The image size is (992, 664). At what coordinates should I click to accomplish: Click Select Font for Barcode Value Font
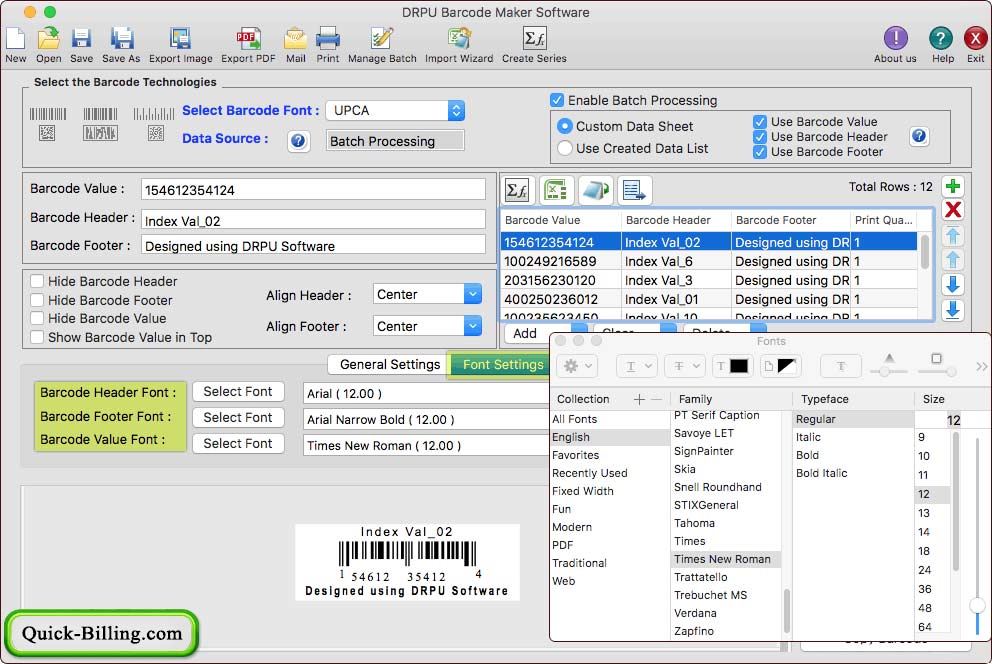[238, 443]
